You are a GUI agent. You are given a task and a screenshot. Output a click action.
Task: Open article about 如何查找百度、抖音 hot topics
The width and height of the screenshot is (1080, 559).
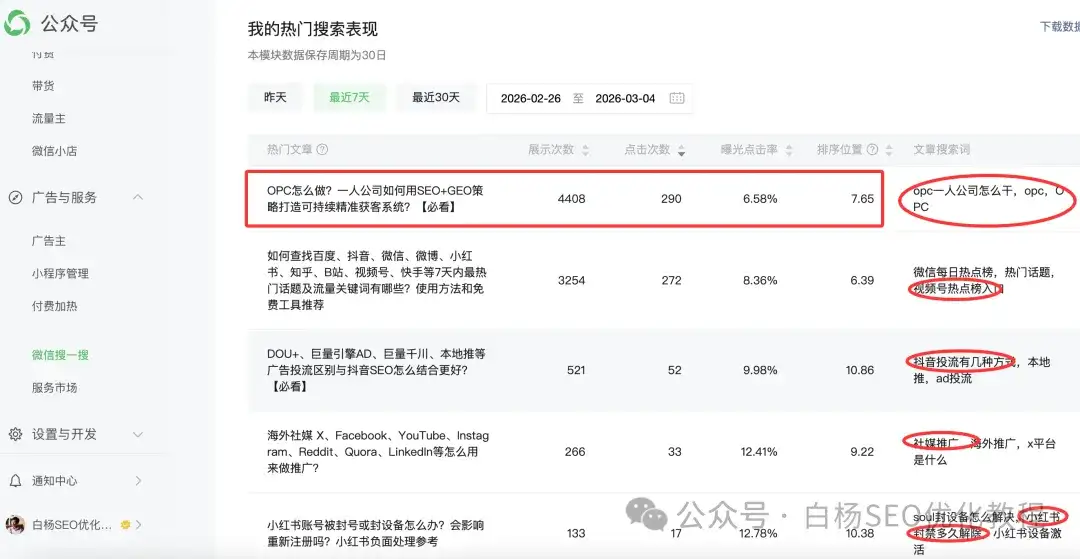click(377, 280)
